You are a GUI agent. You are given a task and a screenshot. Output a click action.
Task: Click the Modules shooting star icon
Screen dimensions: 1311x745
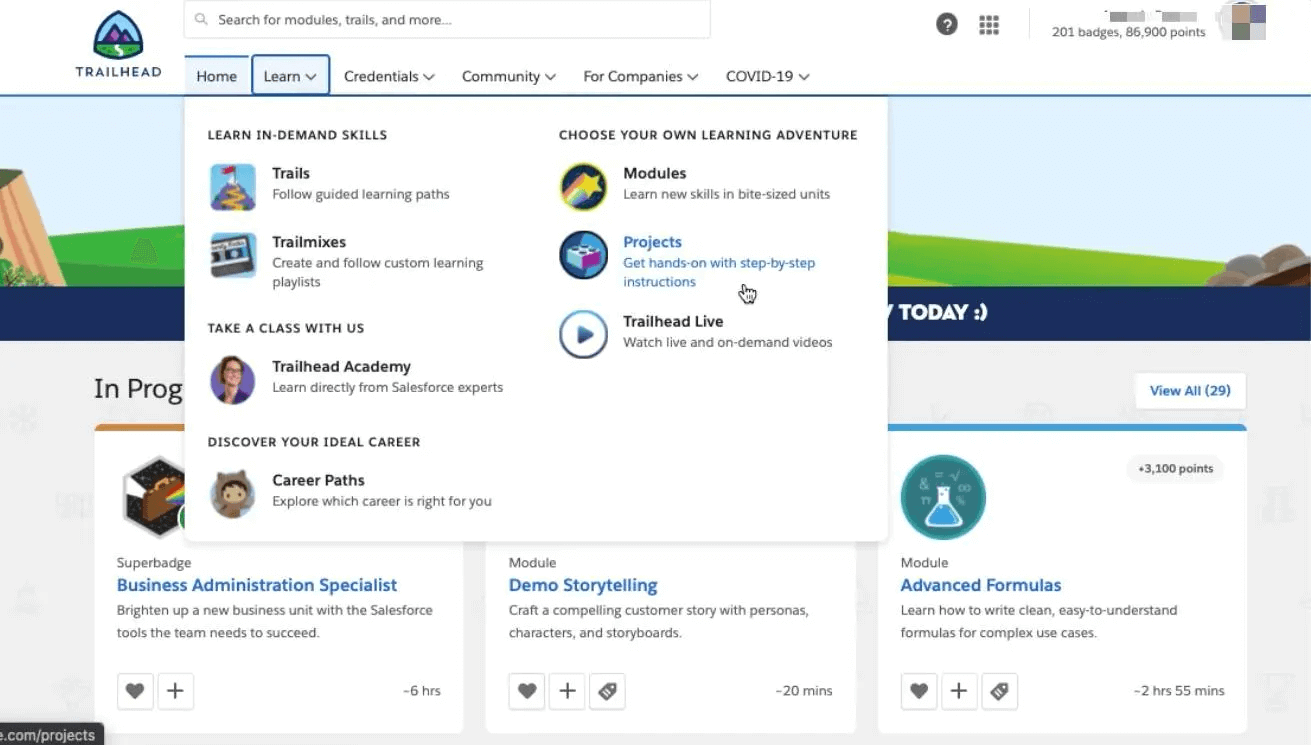583,187
